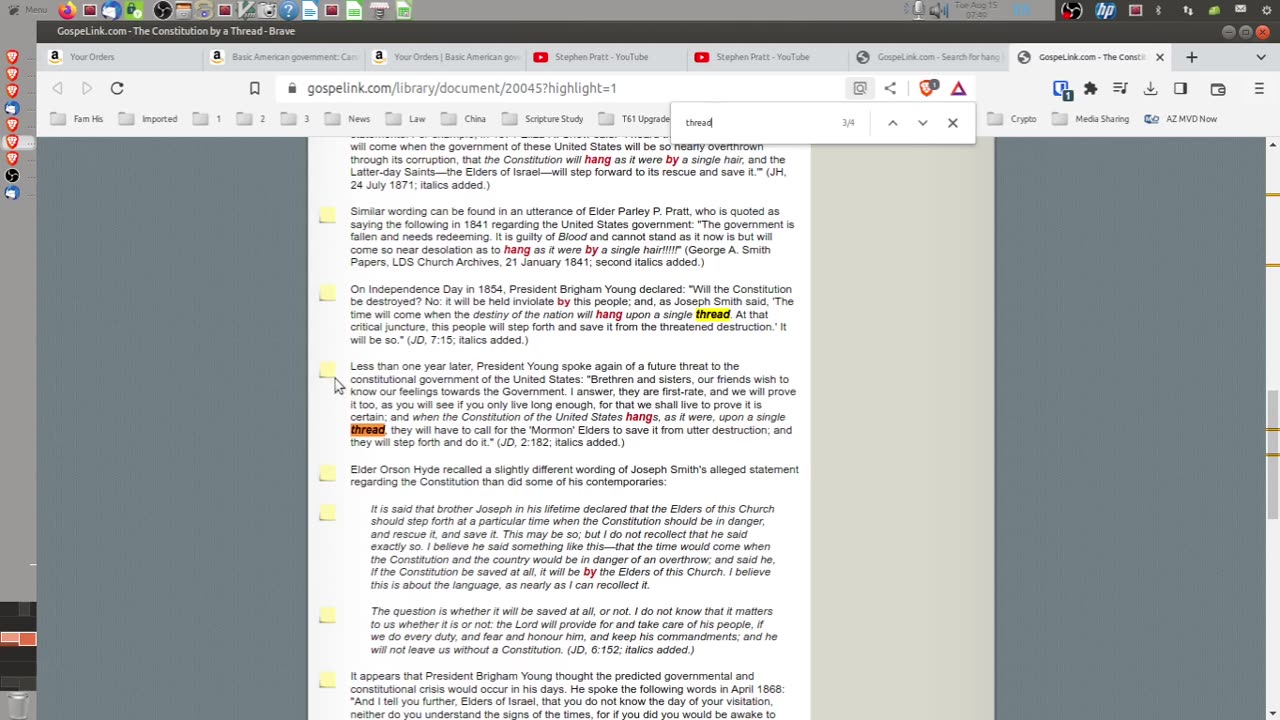
Task: Click the note marker beside 'Elder Orson Hyde' paragraph
Action: 327,473
